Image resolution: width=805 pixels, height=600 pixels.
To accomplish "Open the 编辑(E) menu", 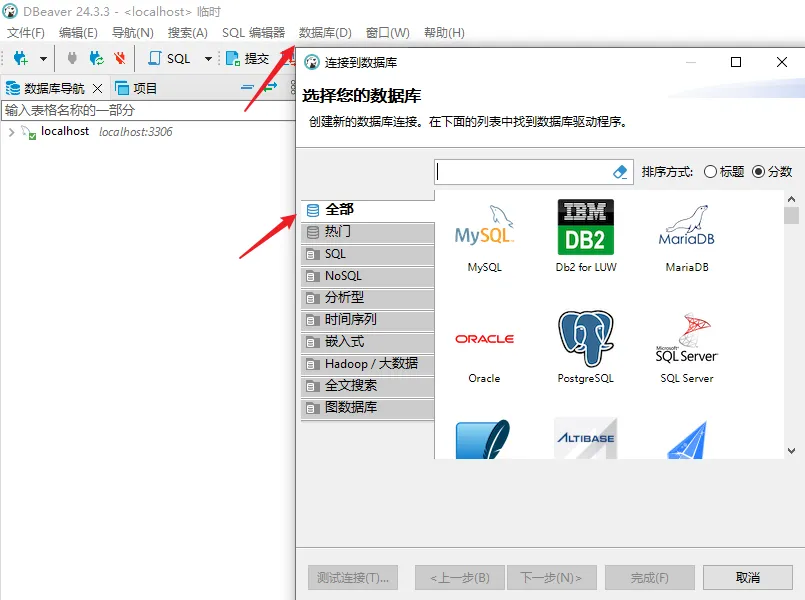I will click(x=78, y=33).
